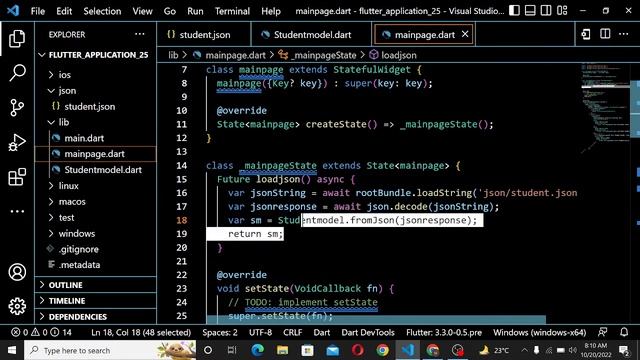Image resolution: width=640 pixels, height=360 pixels.
Task: Expand the windows folder
Action: click(96, 233)
